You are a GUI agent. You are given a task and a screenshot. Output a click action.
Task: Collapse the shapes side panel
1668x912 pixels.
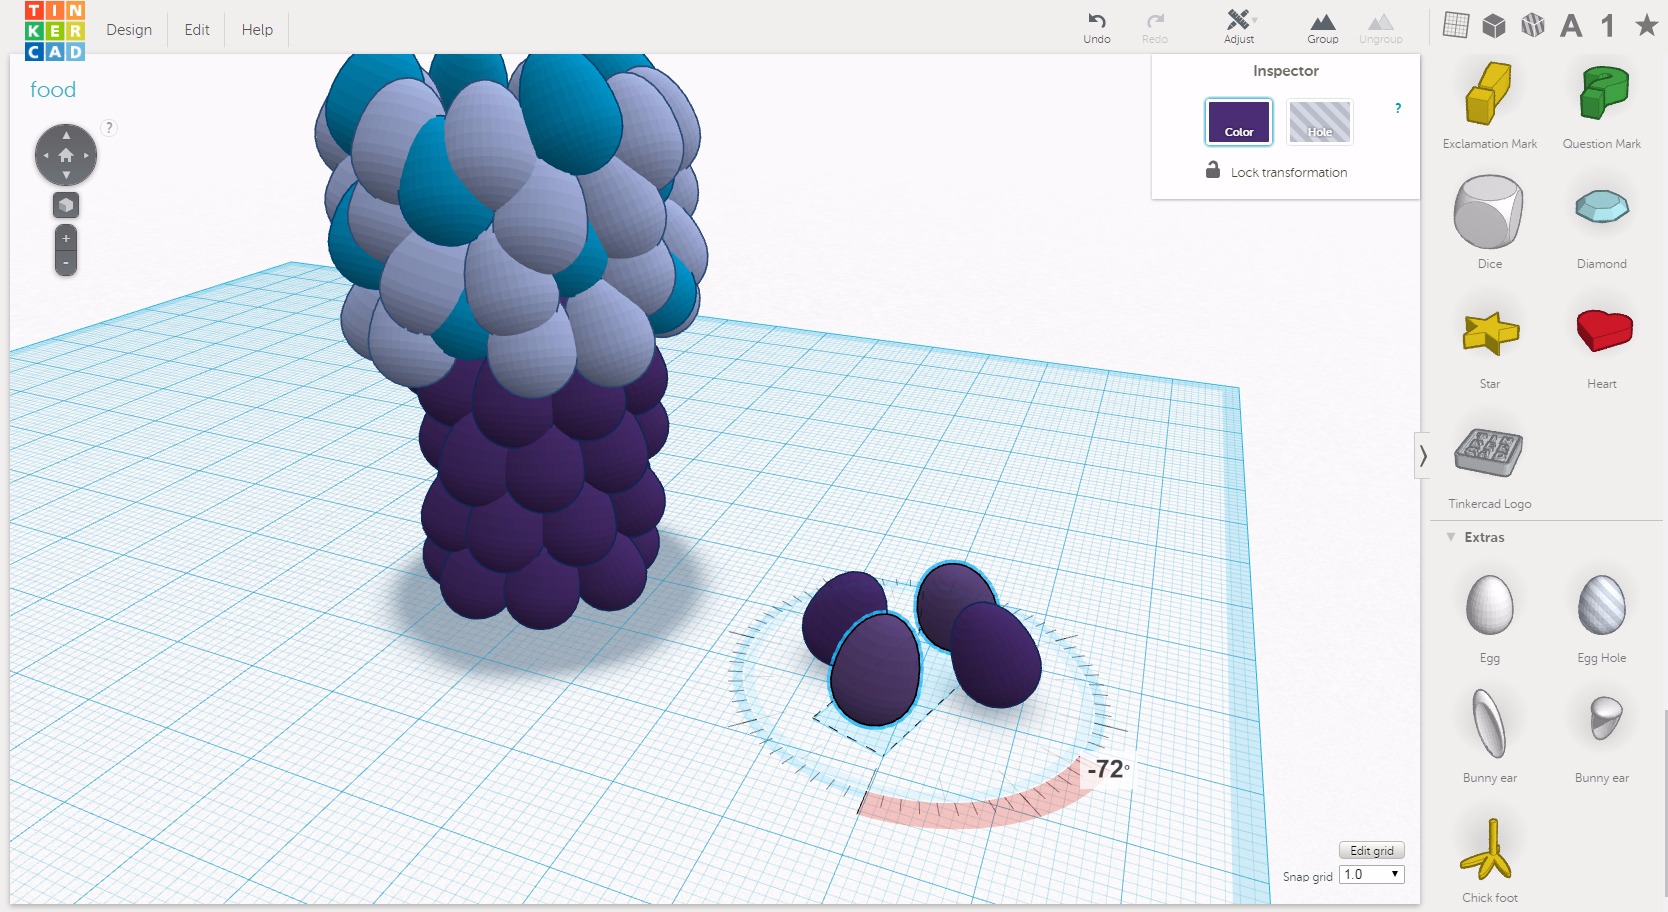click(x=1422, y=456)
